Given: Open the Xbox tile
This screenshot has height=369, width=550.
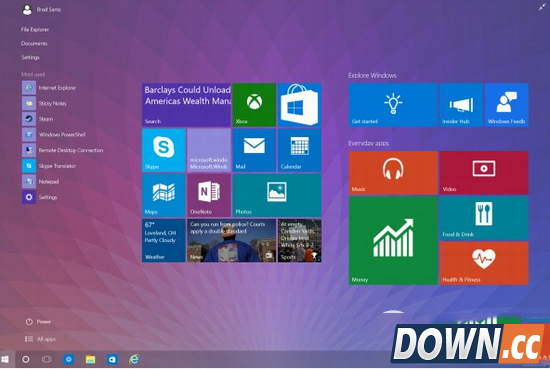Looking at the screenshot, I should tap(254, 105).
